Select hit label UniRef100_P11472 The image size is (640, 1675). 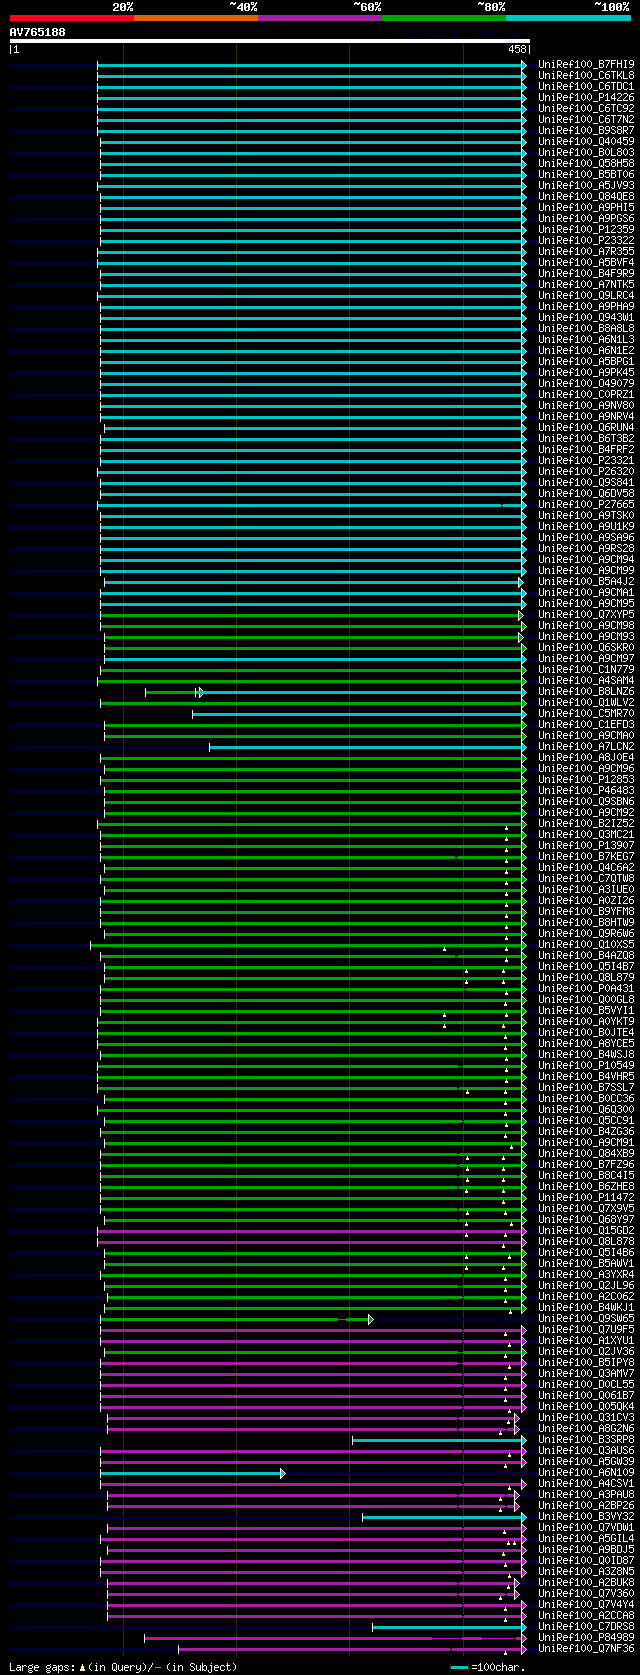[x=586, y=1197]
